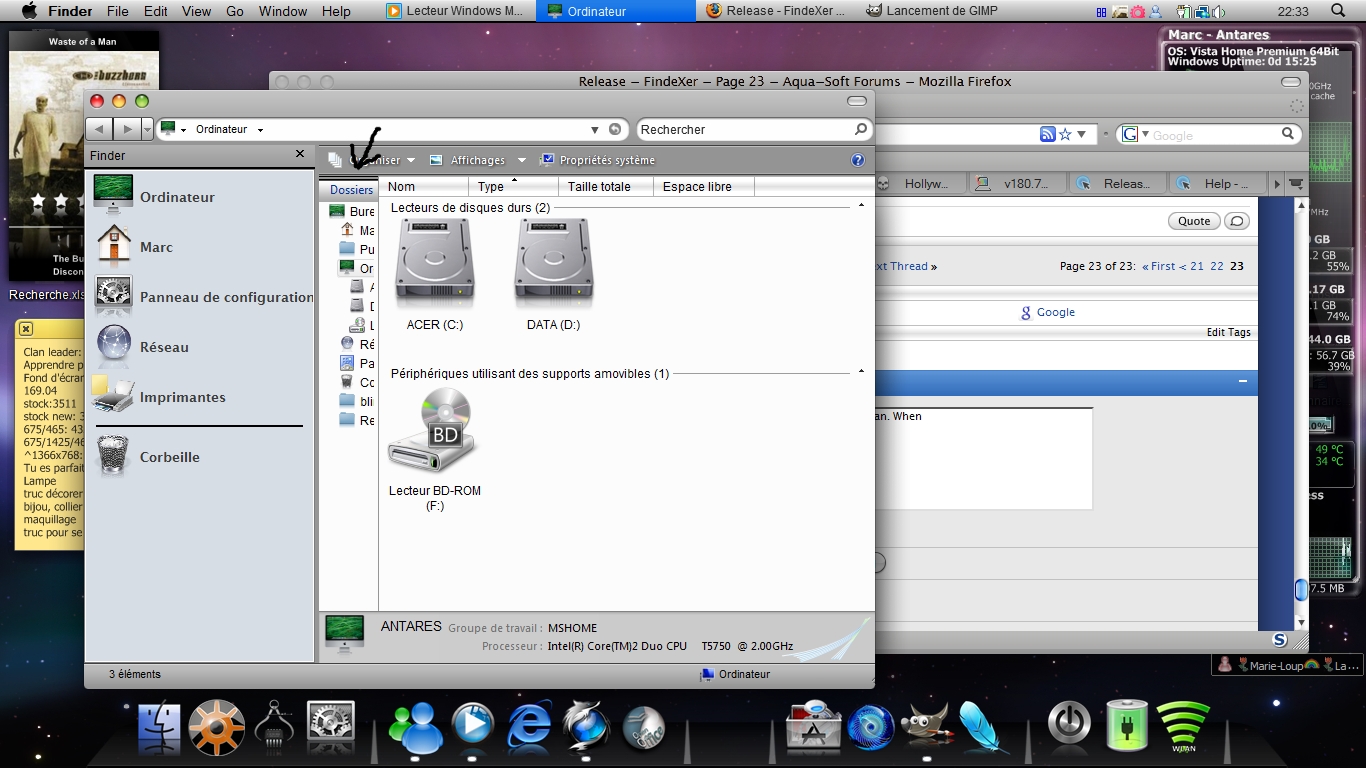The image size is (1366, 768).
Task: Close the Finder sidebar panel
Action: pyautogui.click(x=300, y=154)
